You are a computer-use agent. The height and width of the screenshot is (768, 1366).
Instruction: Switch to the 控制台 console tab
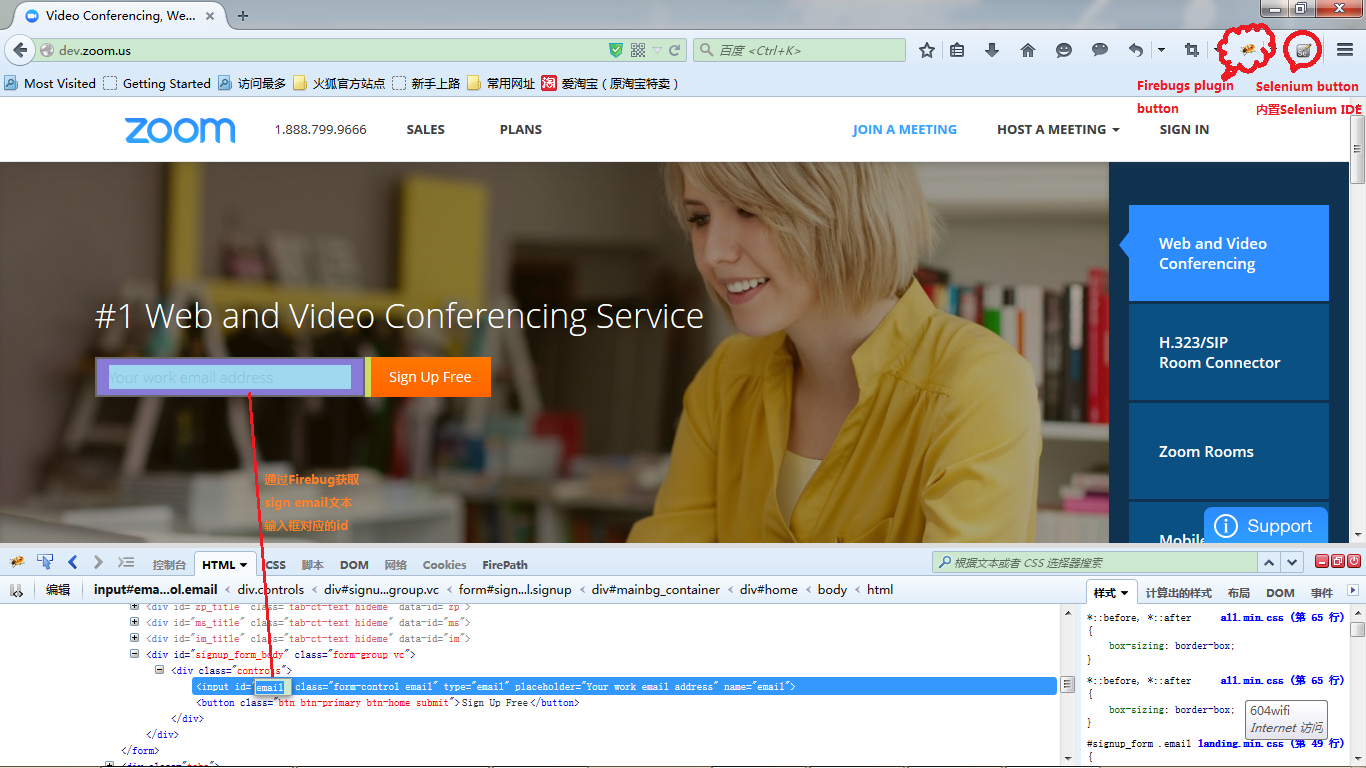click(x=169, y=565)
